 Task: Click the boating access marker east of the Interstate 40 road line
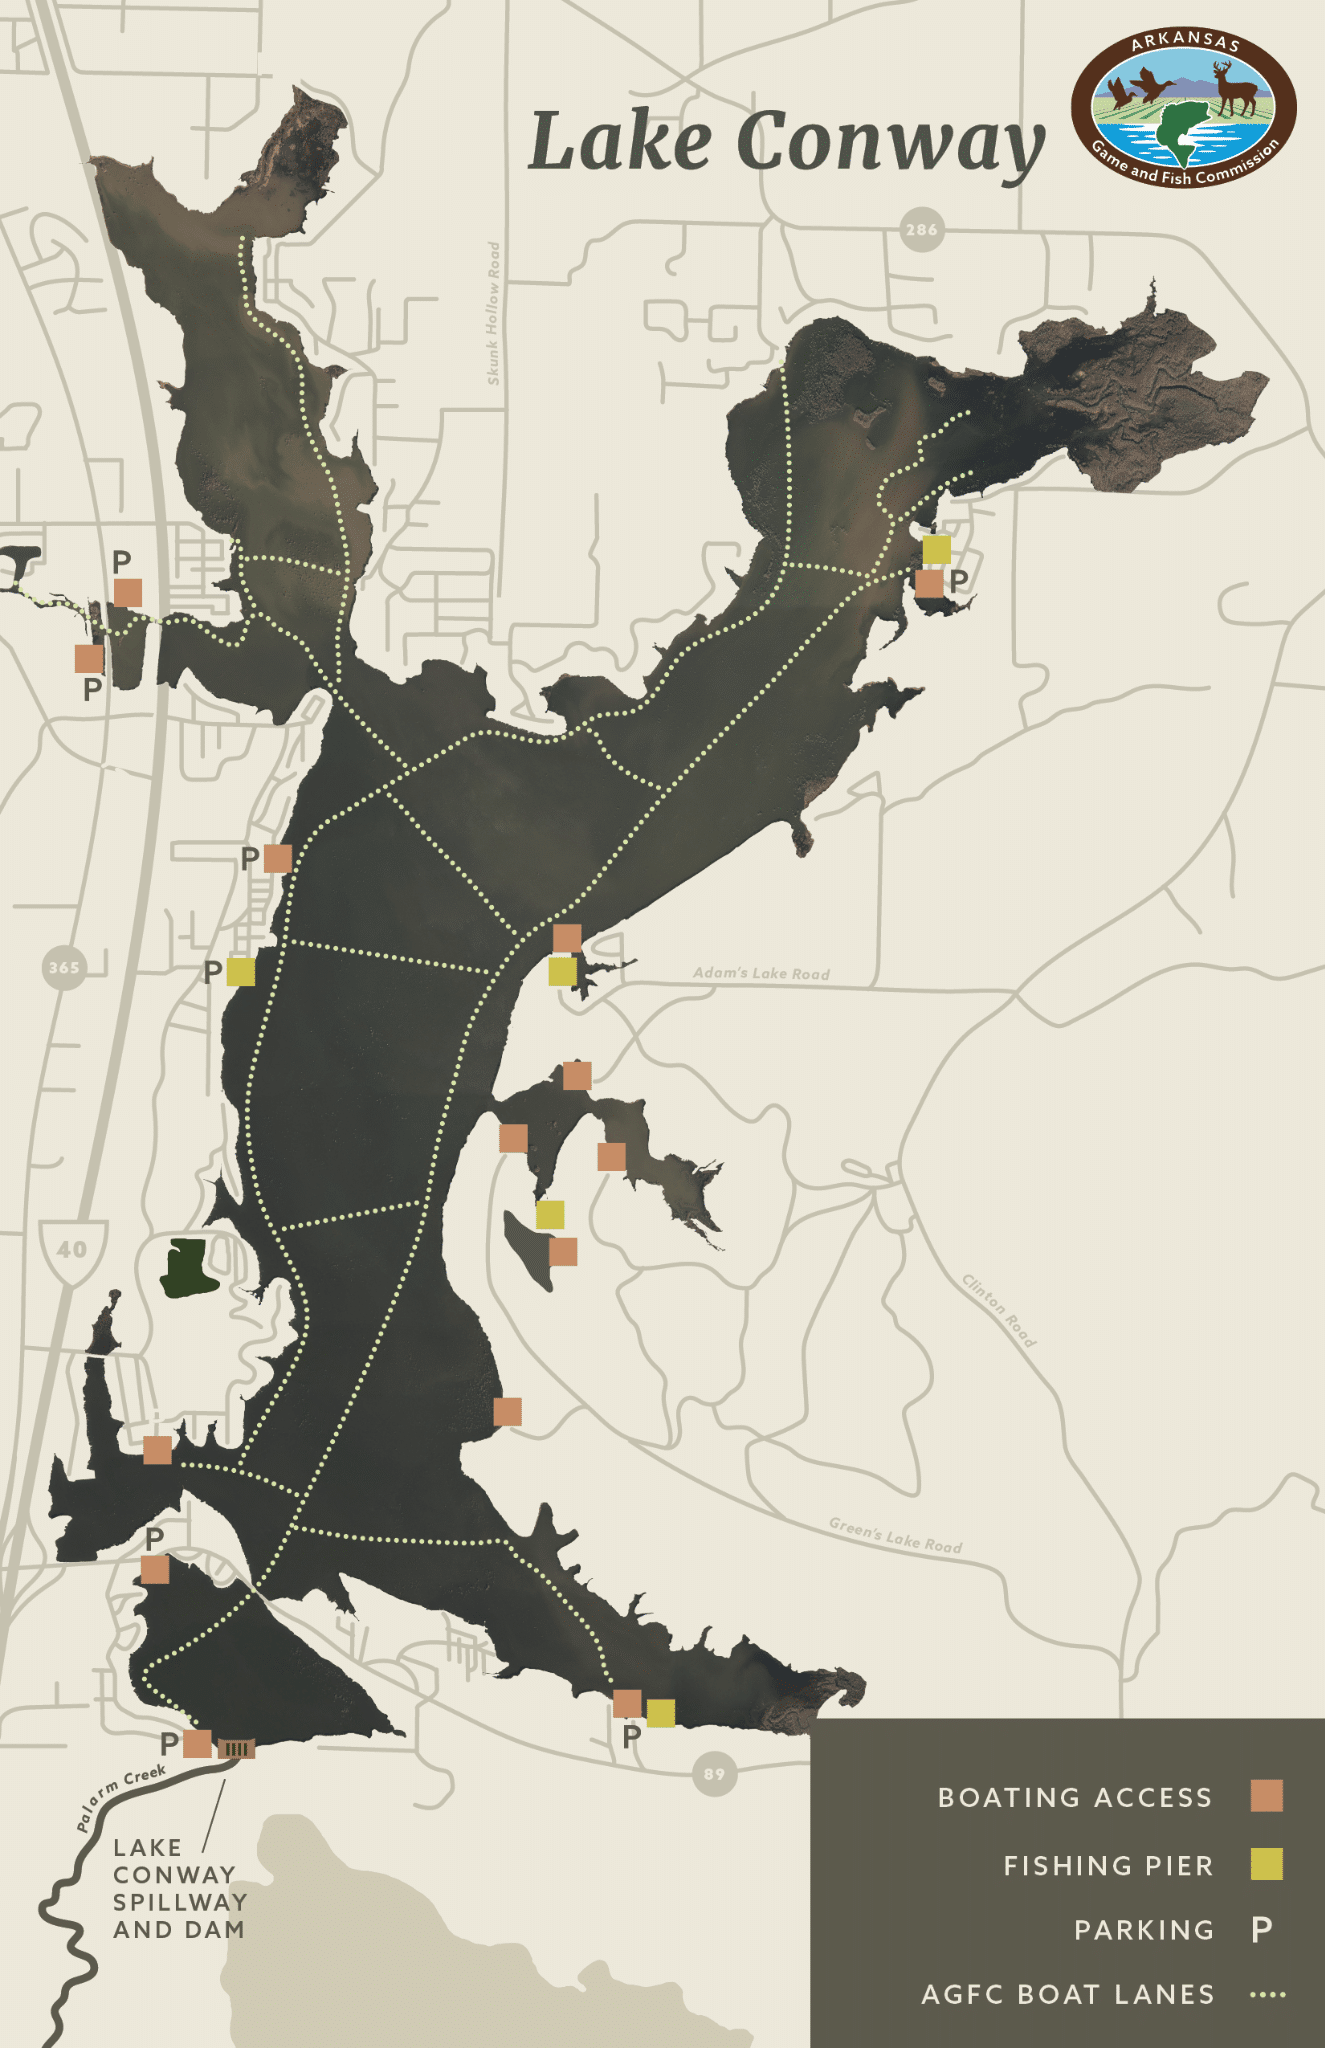coord(127,592)
